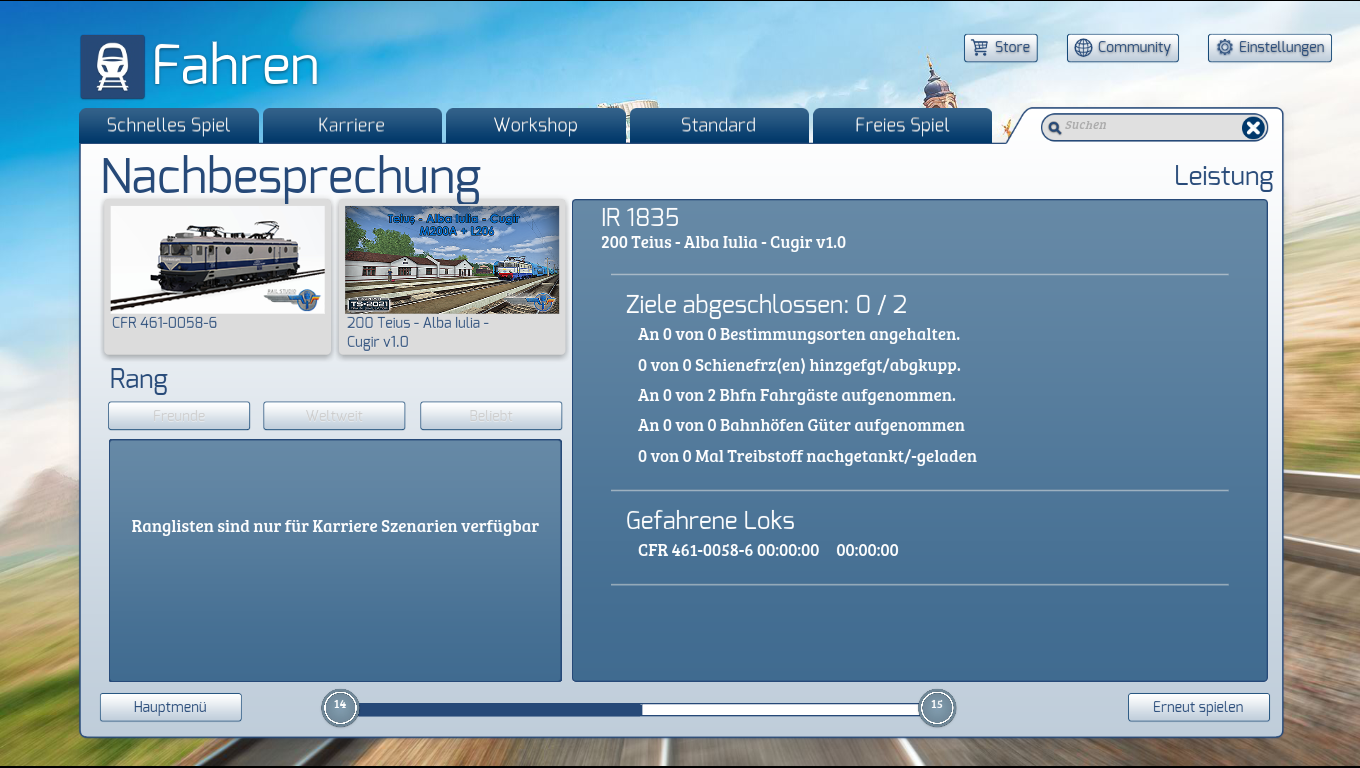Image resolution: width=1360 pixels, height=768 pixels.
Task: Click the magnifier icon in search box
Action: [1054, 128]
